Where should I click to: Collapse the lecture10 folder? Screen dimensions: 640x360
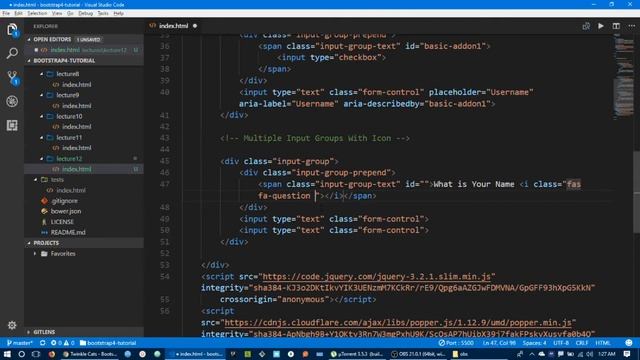(42, 116)
